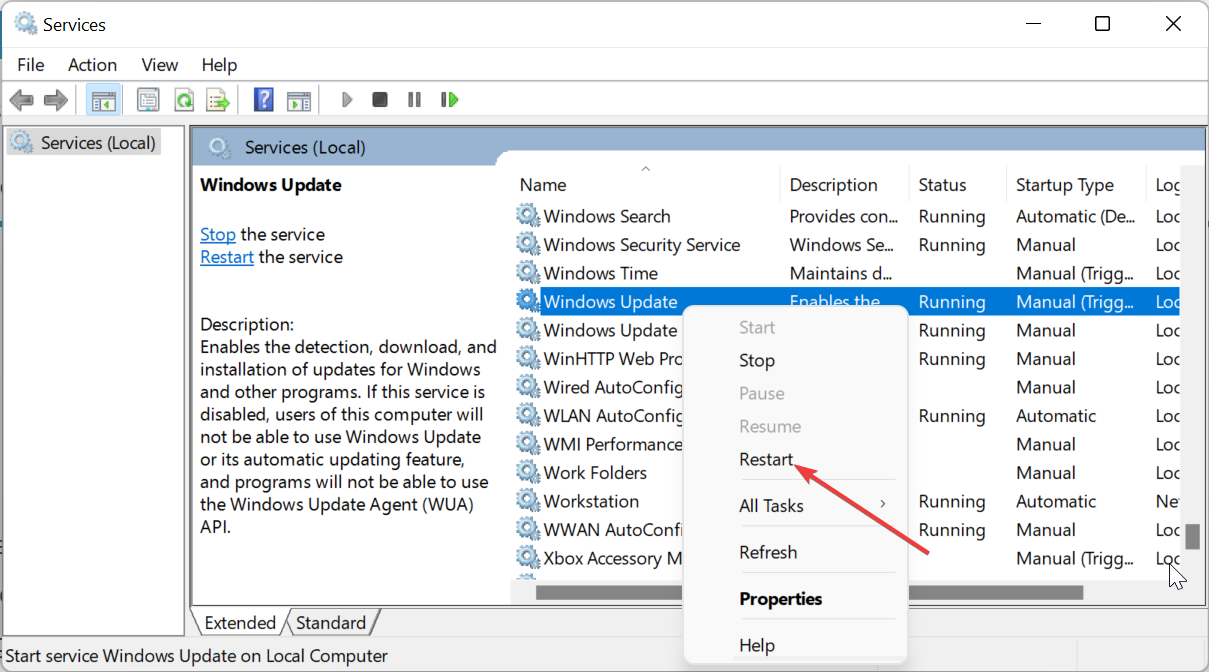Click the Restart the service link
Screen dimensions: 1209x672
point(227,257)
